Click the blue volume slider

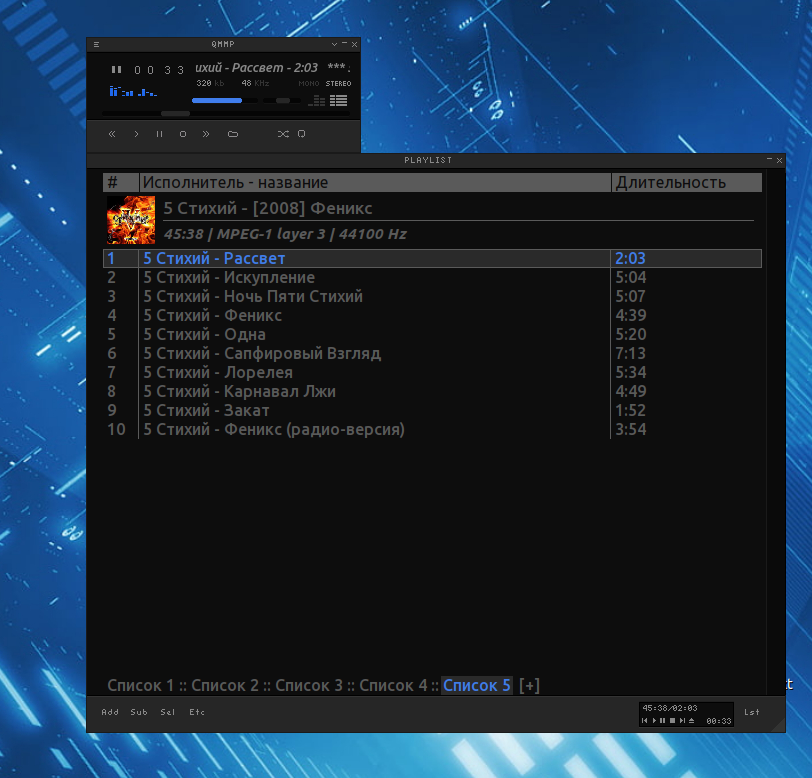click(x=218, y=100)
